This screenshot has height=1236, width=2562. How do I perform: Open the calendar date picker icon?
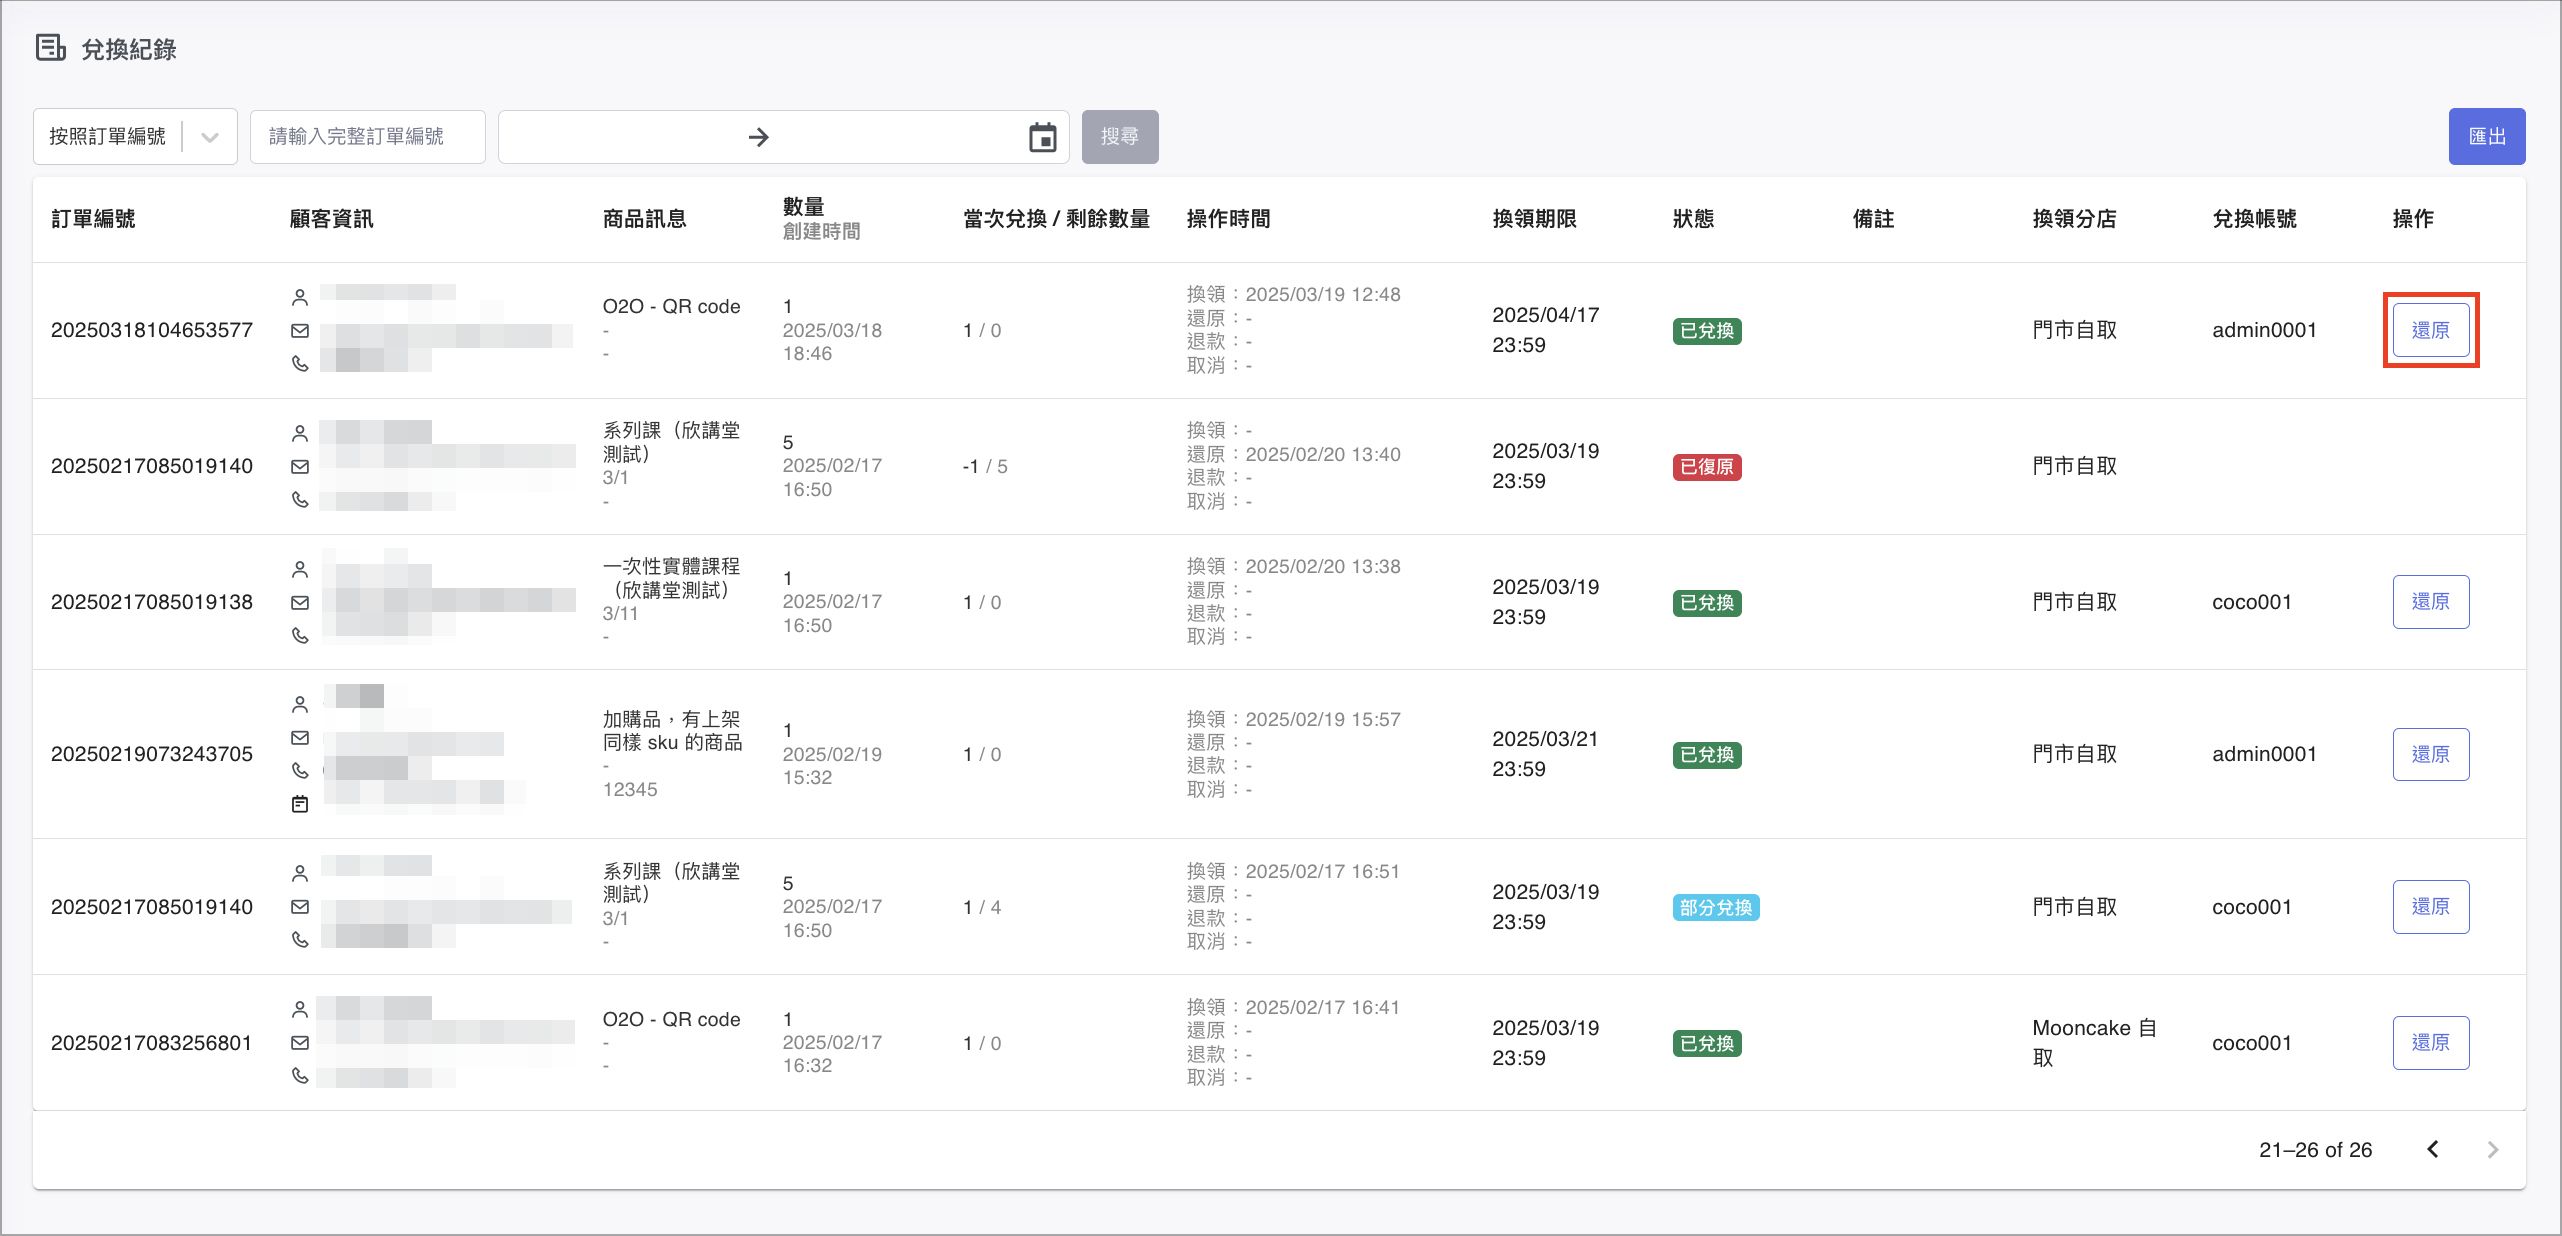click(1043, 137)
